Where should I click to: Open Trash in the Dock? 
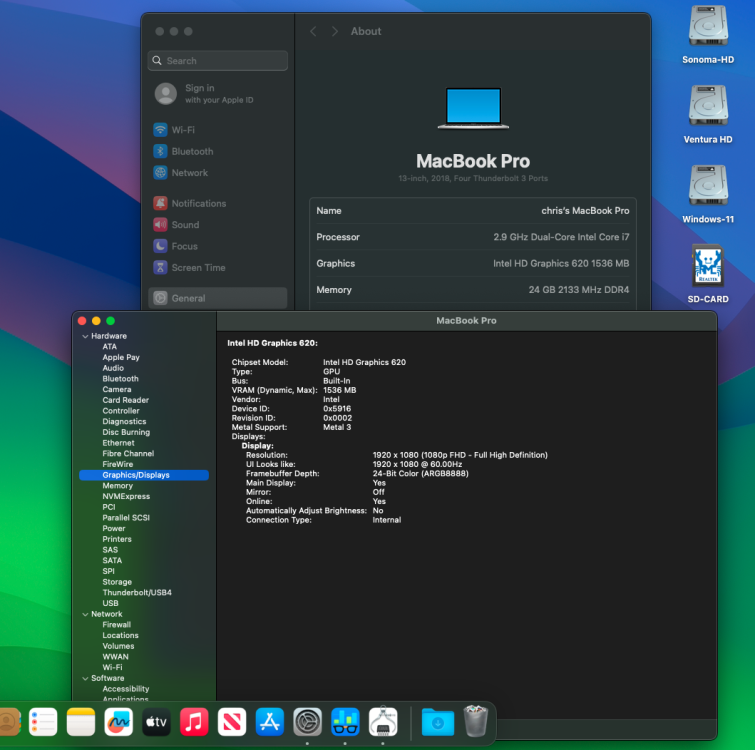click(476, 721)
